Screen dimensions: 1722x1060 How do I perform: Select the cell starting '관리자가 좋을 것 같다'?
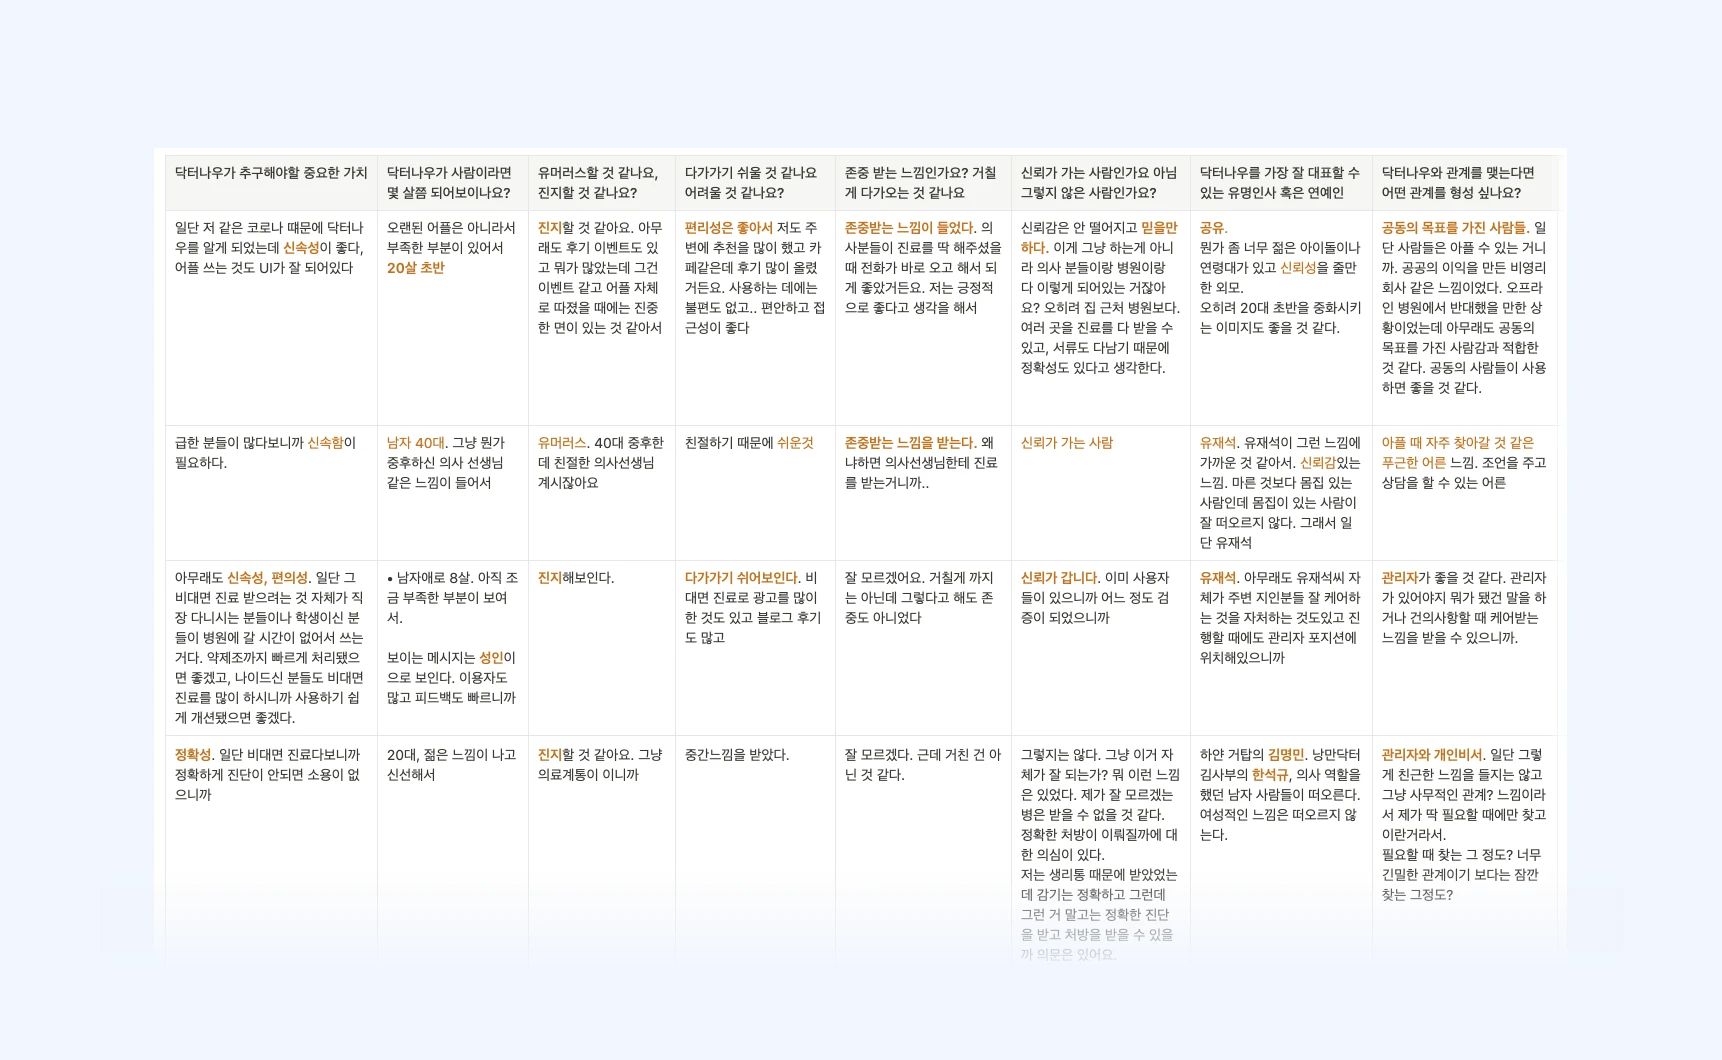coord(1464,648)
